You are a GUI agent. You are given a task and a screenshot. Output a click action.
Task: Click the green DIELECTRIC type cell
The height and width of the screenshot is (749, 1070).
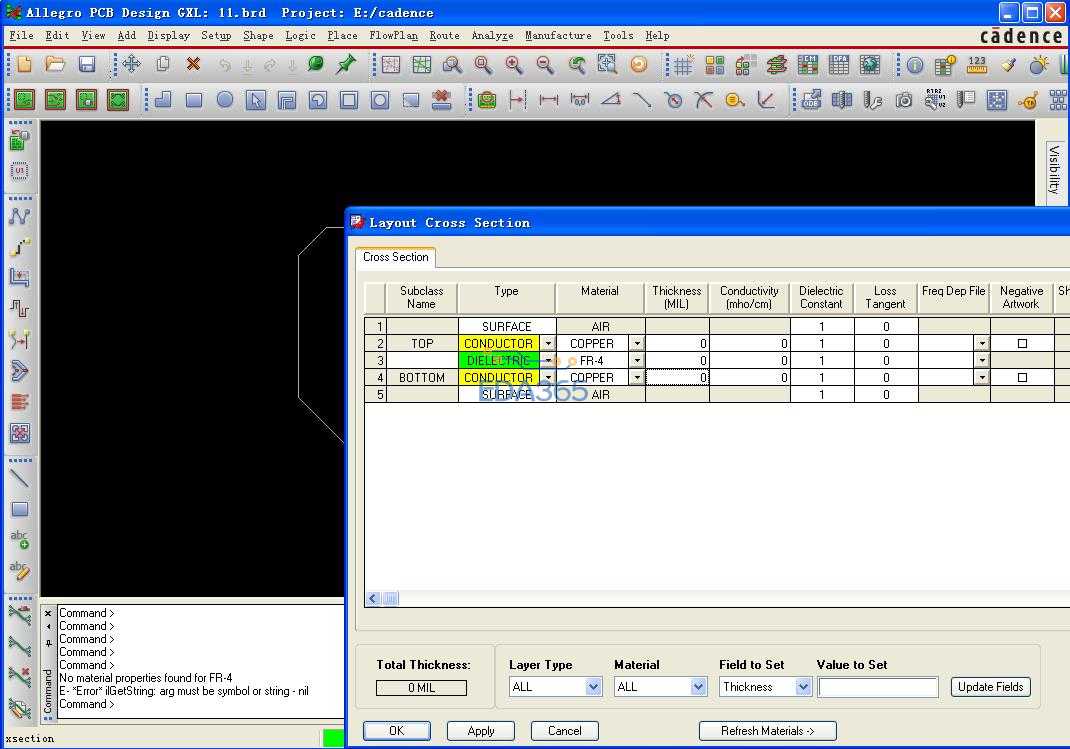pos(498,361)
